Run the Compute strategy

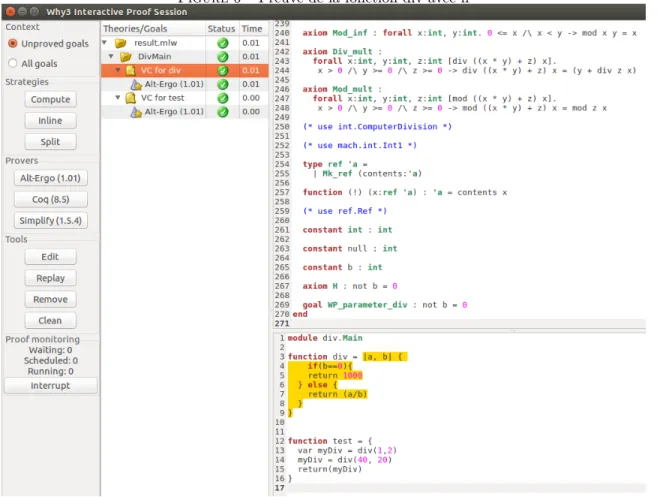(50, 99)
